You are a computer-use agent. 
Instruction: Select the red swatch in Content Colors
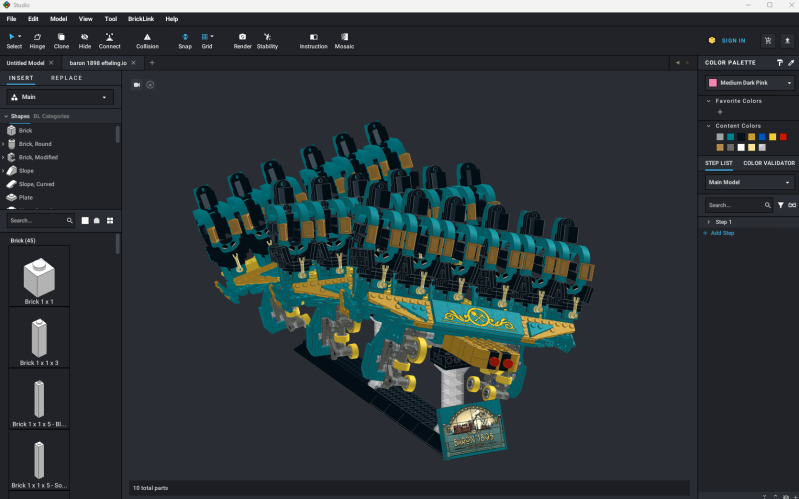click(x=784, y=136)
